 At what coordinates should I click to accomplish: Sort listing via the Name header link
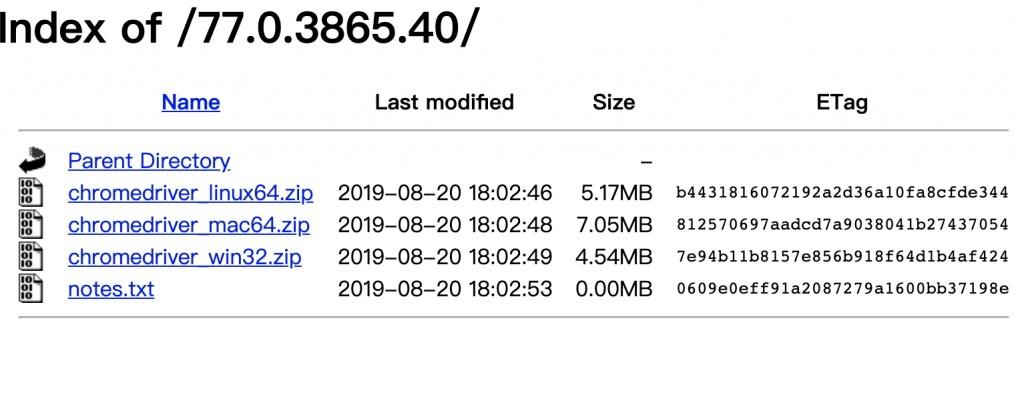191,103
